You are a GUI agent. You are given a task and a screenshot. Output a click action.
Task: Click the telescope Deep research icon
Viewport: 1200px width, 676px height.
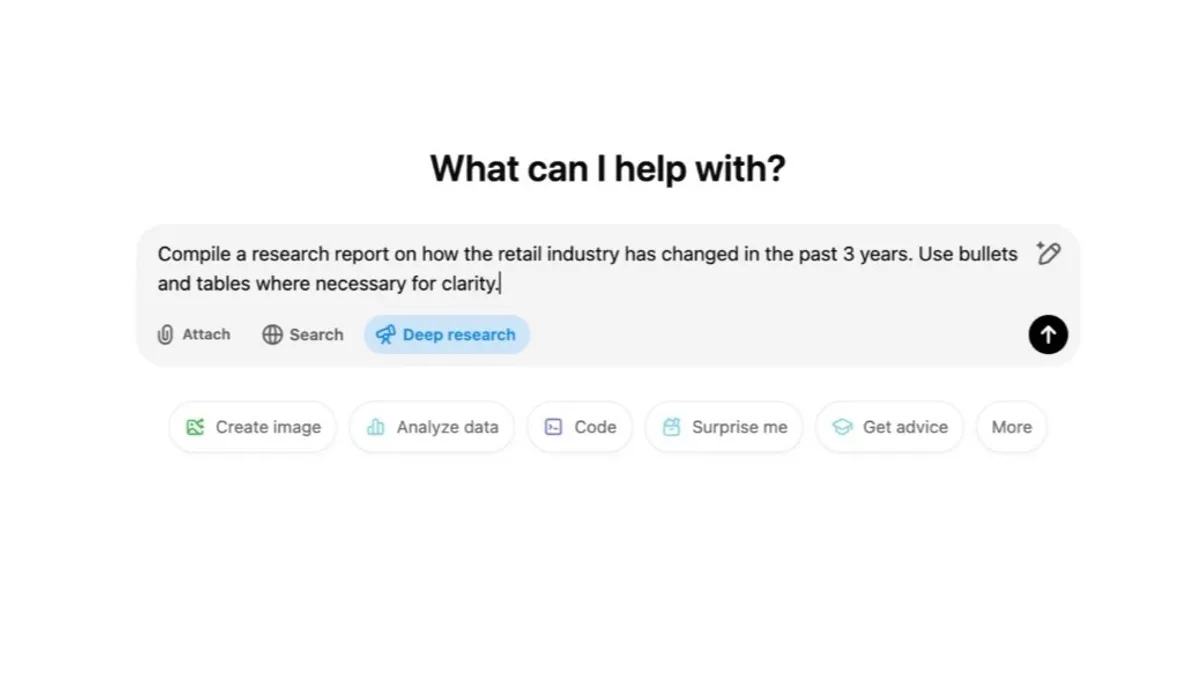coord(385,335)
